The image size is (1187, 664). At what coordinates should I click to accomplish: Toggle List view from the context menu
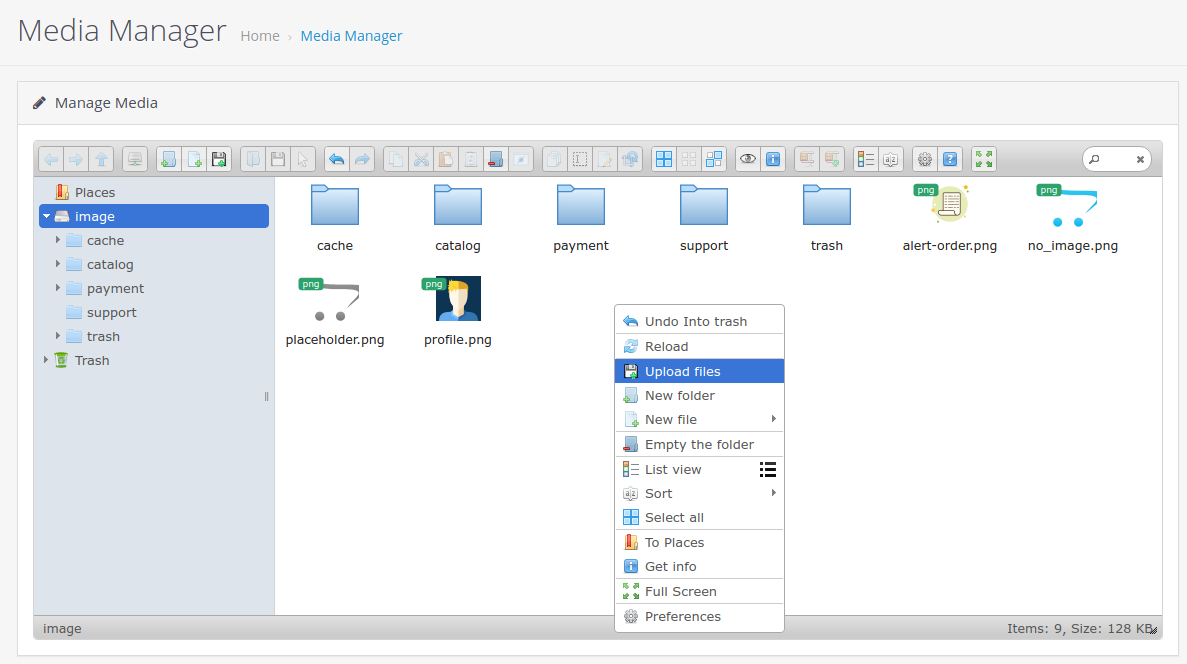673,468
